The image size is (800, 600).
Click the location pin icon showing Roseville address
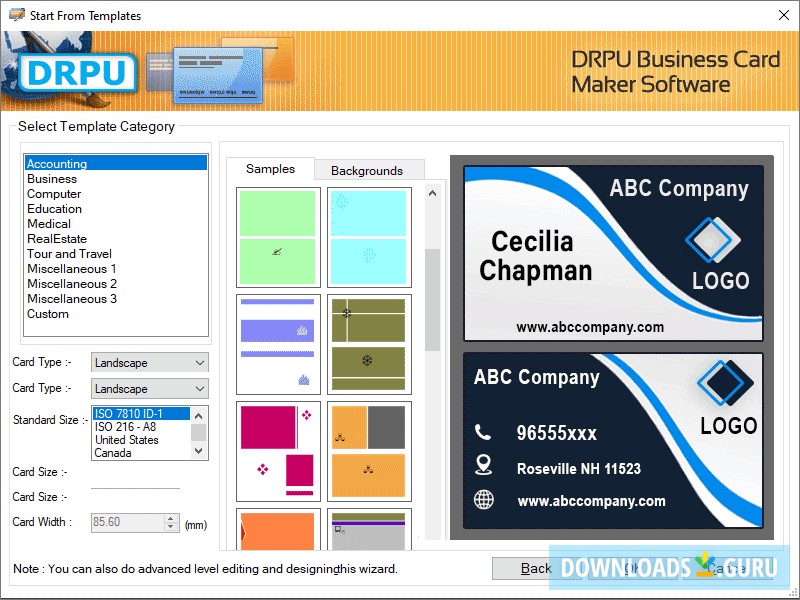(483, 466)
